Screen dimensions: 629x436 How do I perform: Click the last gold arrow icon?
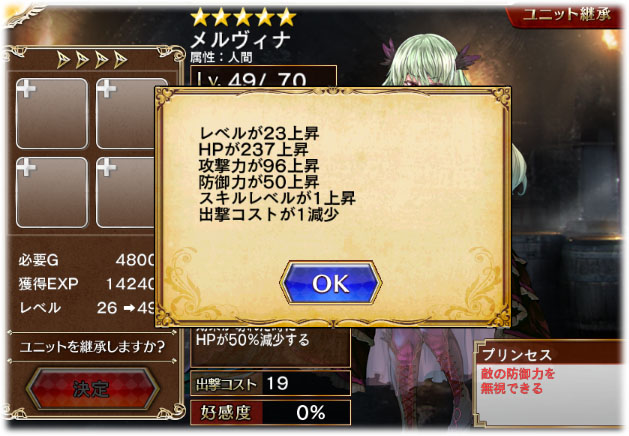tap(120, 60)
